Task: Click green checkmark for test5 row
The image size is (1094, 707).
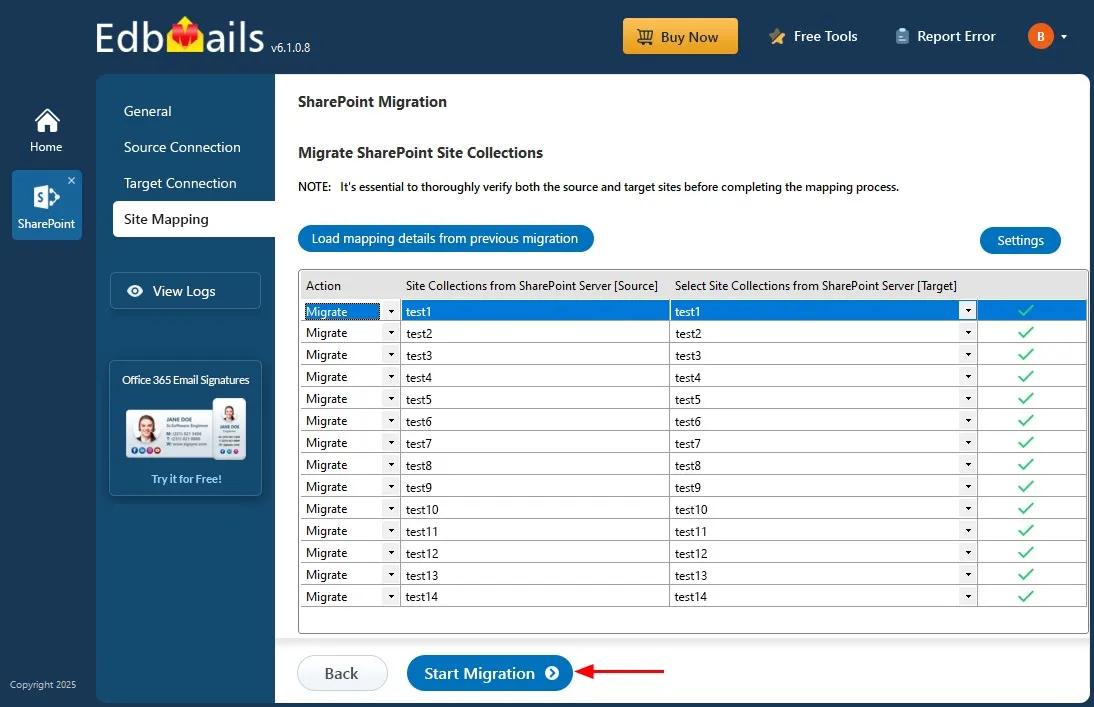Action: (1025, 399)
